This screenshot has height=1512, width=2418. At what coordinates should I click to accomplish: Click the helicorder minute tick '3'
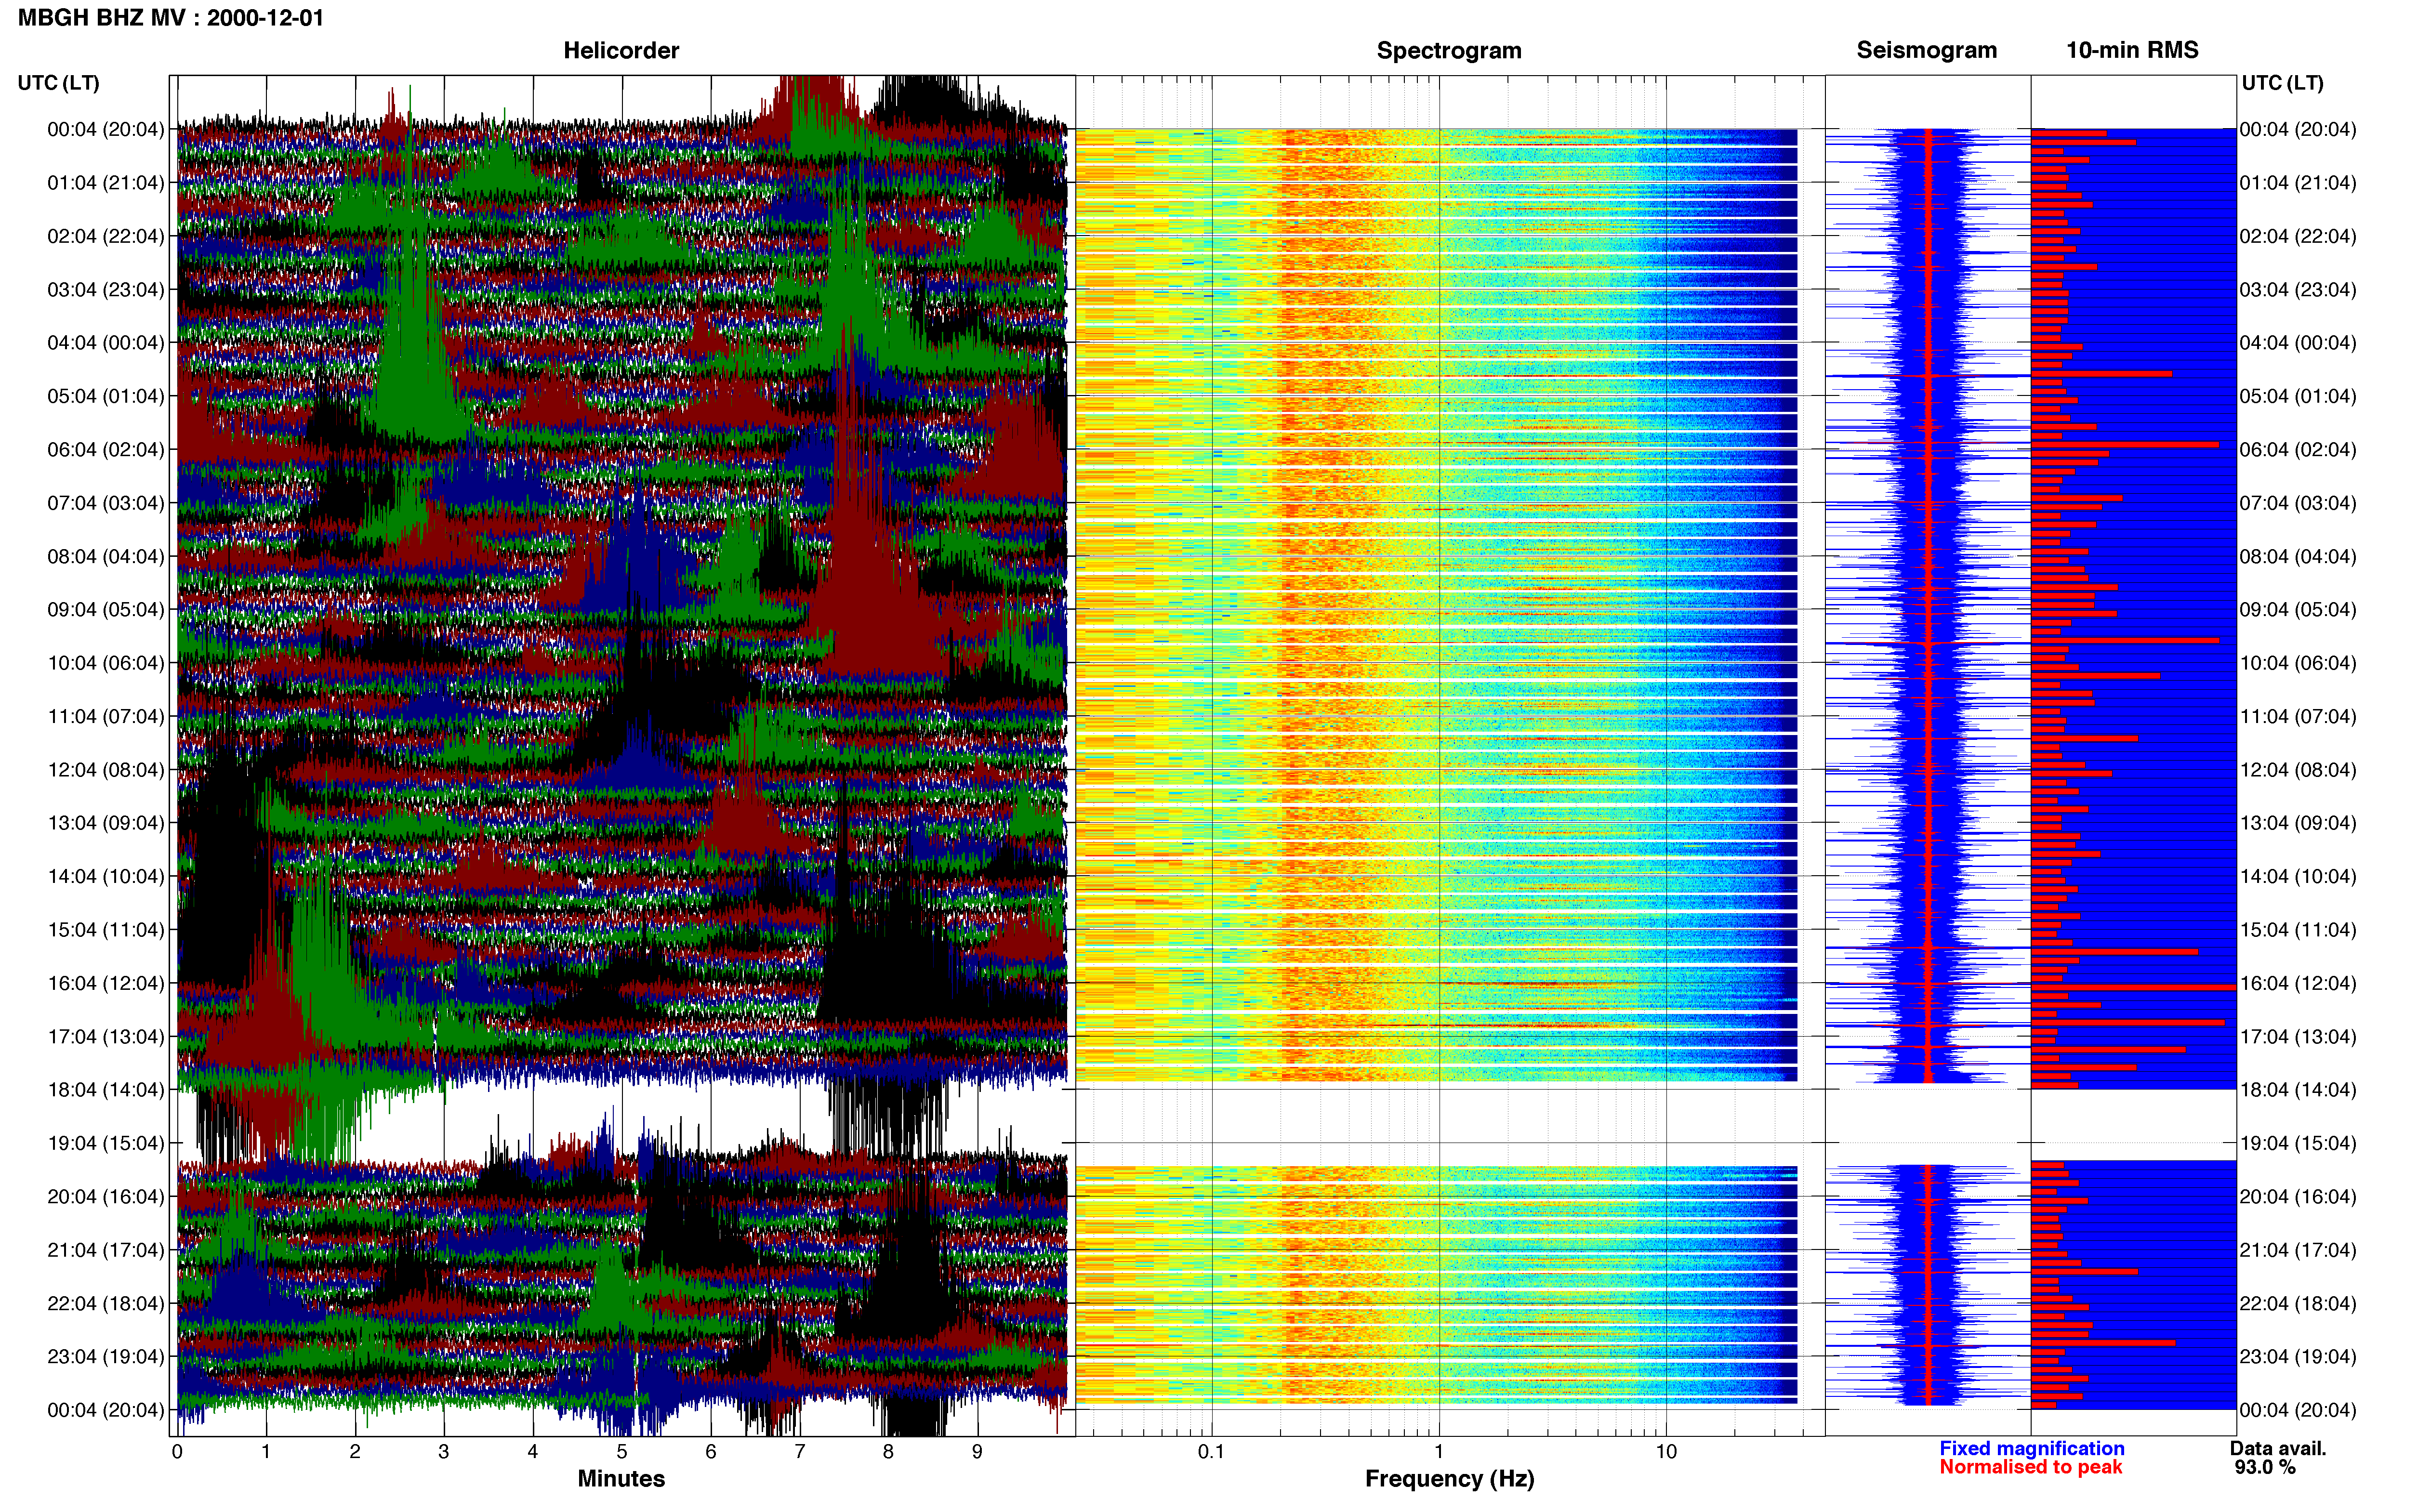(444, 1451)
